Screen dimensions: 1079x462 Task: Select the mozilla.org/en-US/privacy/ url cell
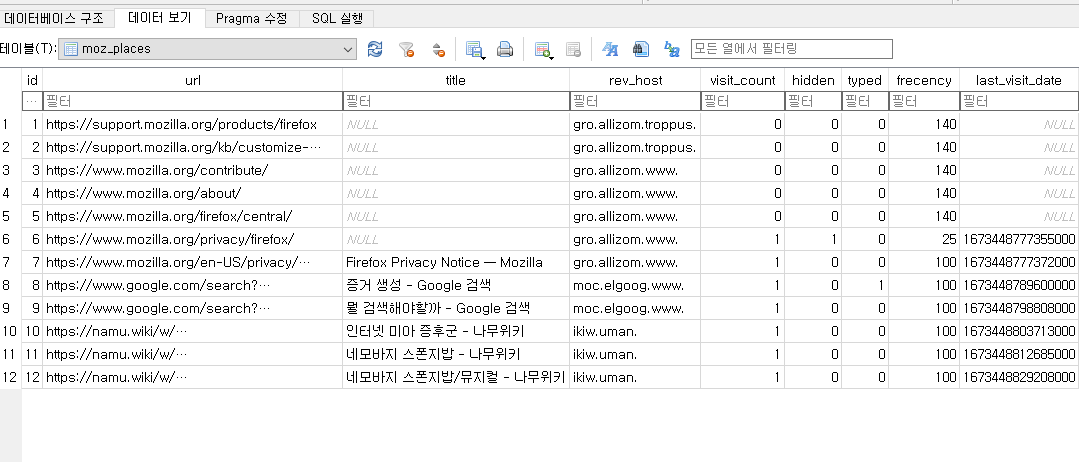point(193,262)
